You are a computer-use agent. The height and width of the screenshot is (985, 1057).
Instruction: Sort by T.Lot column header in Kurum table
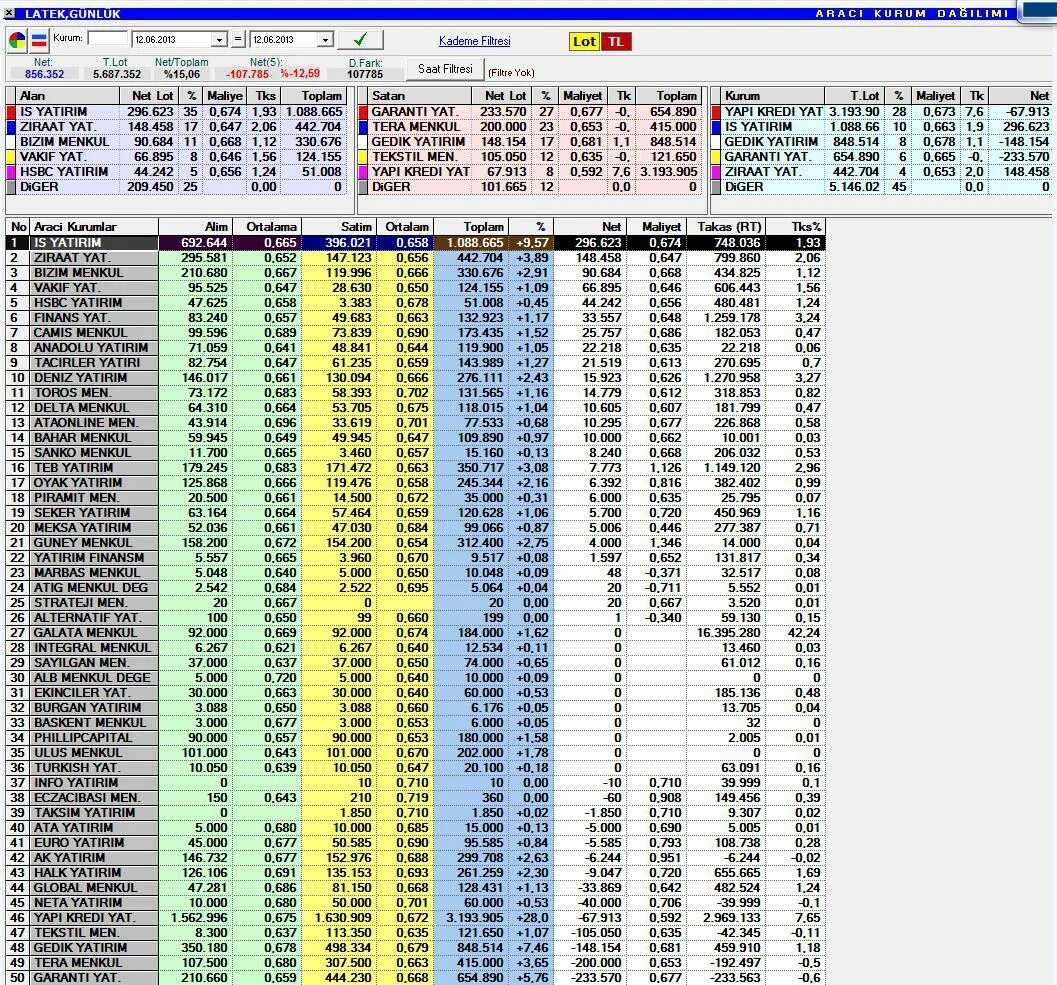(x=853, y=96)
